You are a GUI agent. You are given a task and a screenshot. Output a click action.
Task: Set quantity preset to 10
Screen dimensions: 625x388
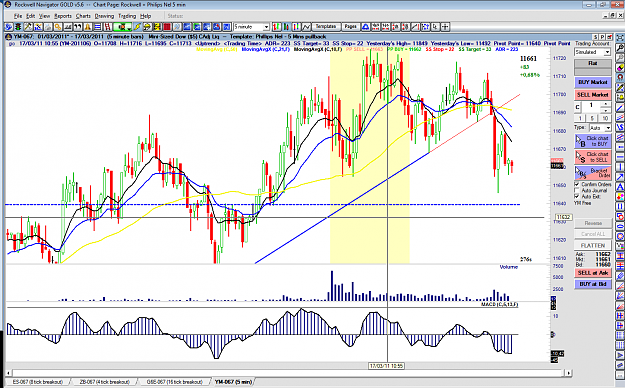point(605,118)
